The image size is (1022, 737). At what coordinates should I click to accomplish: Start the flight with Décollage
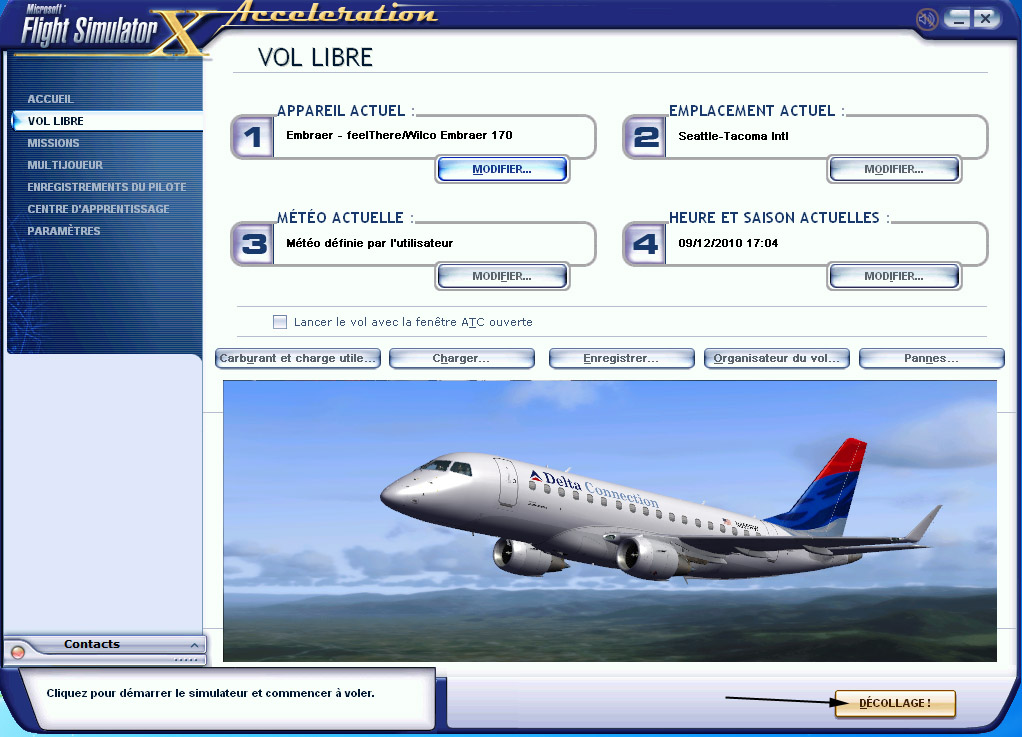(x=895, y=703)
